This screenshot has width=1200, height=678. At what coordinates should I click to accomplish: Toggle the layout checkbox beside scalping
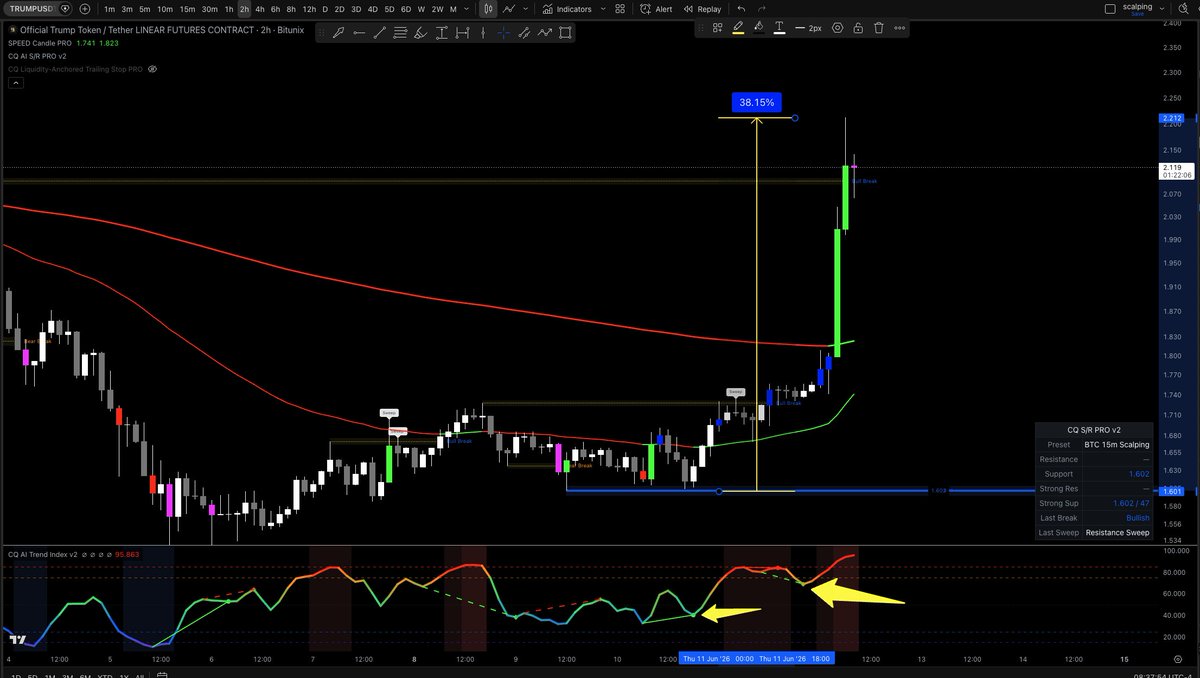click(x=1110, y=9)
